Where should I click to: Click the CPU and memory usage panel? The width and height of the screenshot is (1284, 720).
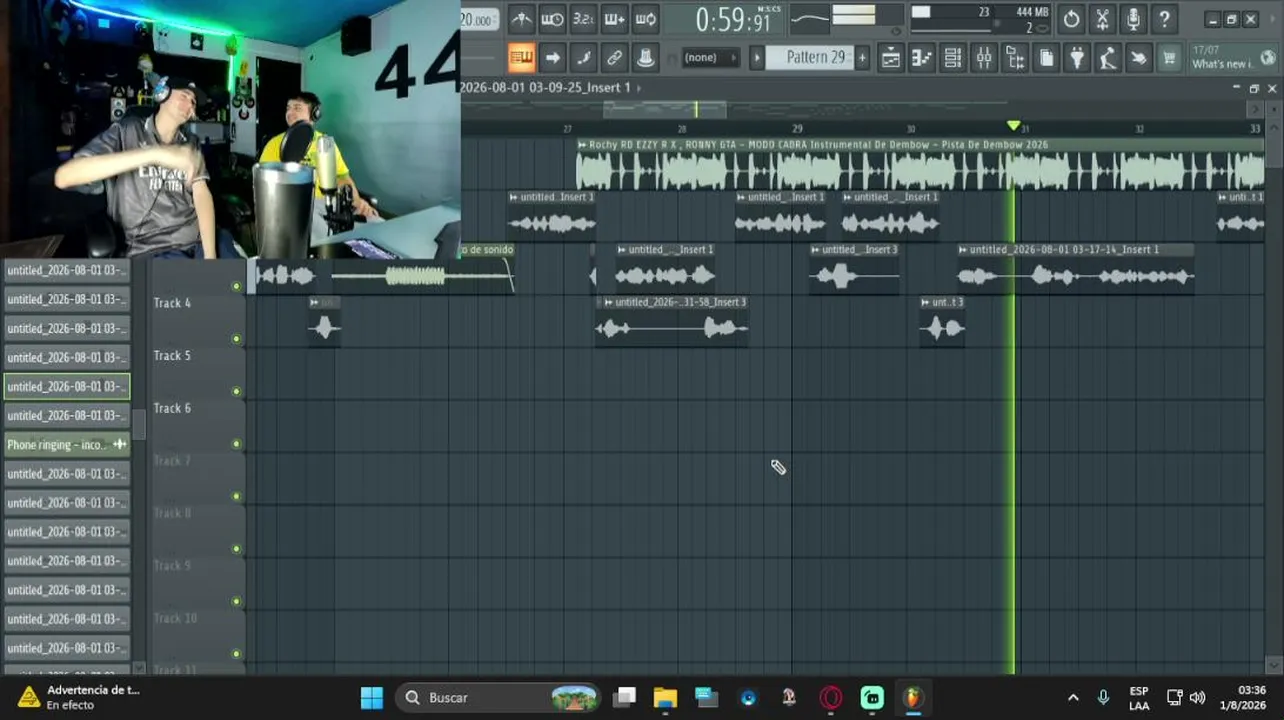coord(979,19)
